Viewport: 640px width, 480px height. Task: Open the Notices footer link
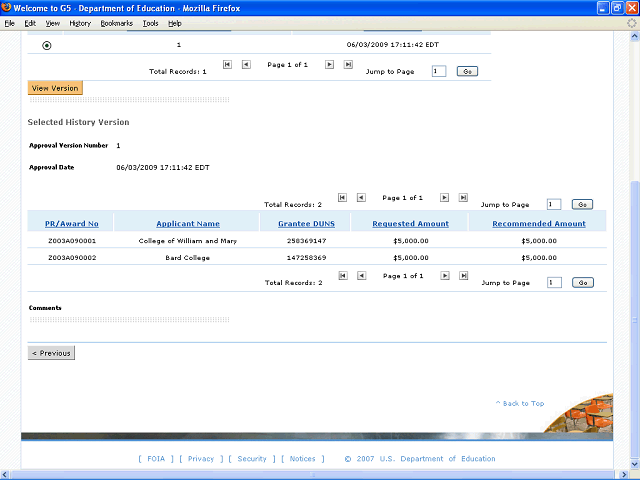302,459
